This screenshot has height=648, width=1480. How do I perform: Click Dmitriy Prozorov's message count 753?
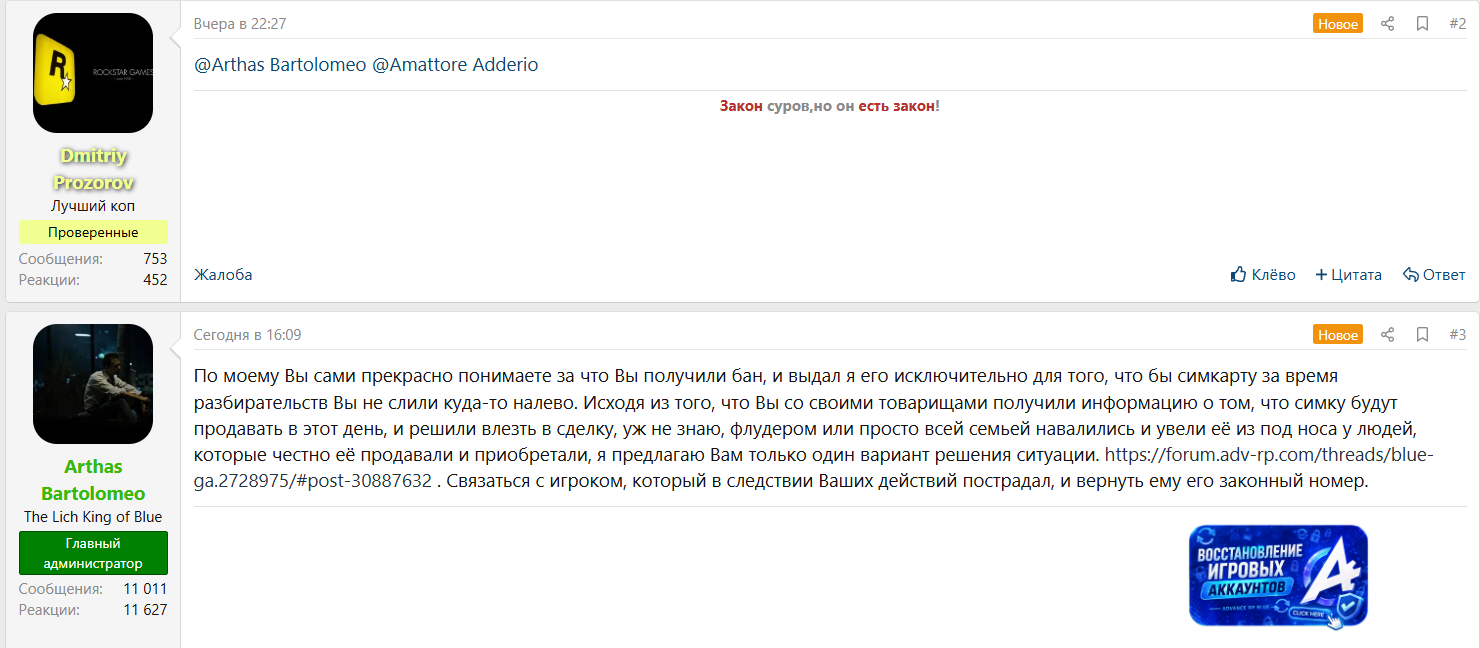pos(155,259)
